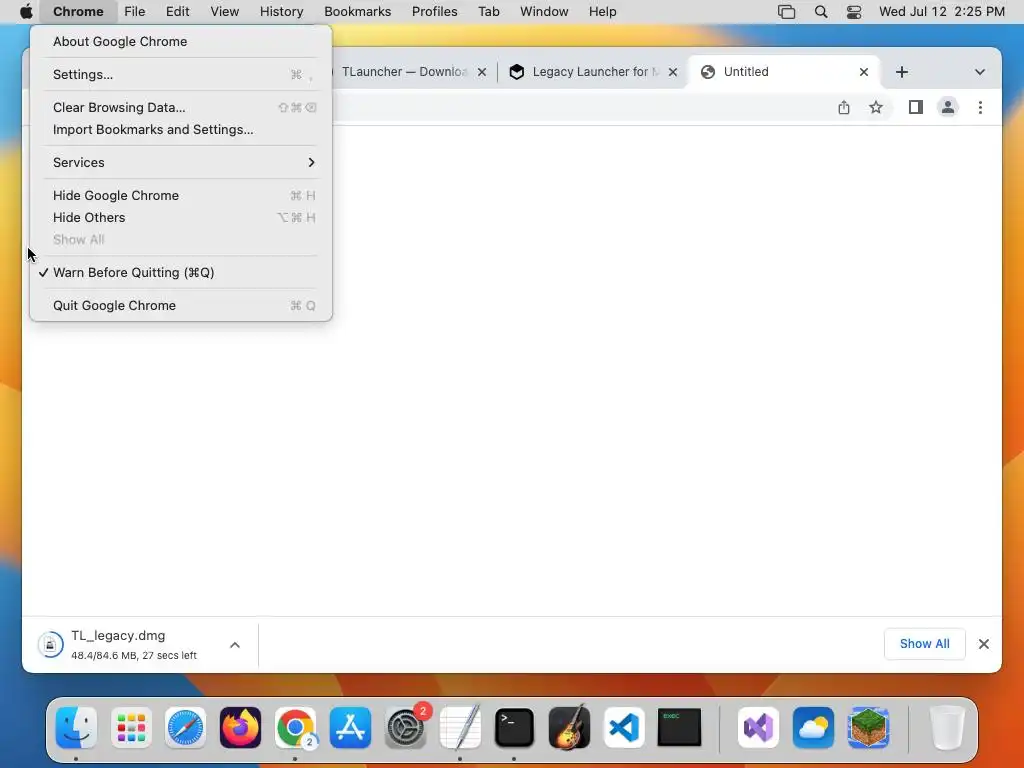
Task: Open the Window menu
Action: coord(544,12)
